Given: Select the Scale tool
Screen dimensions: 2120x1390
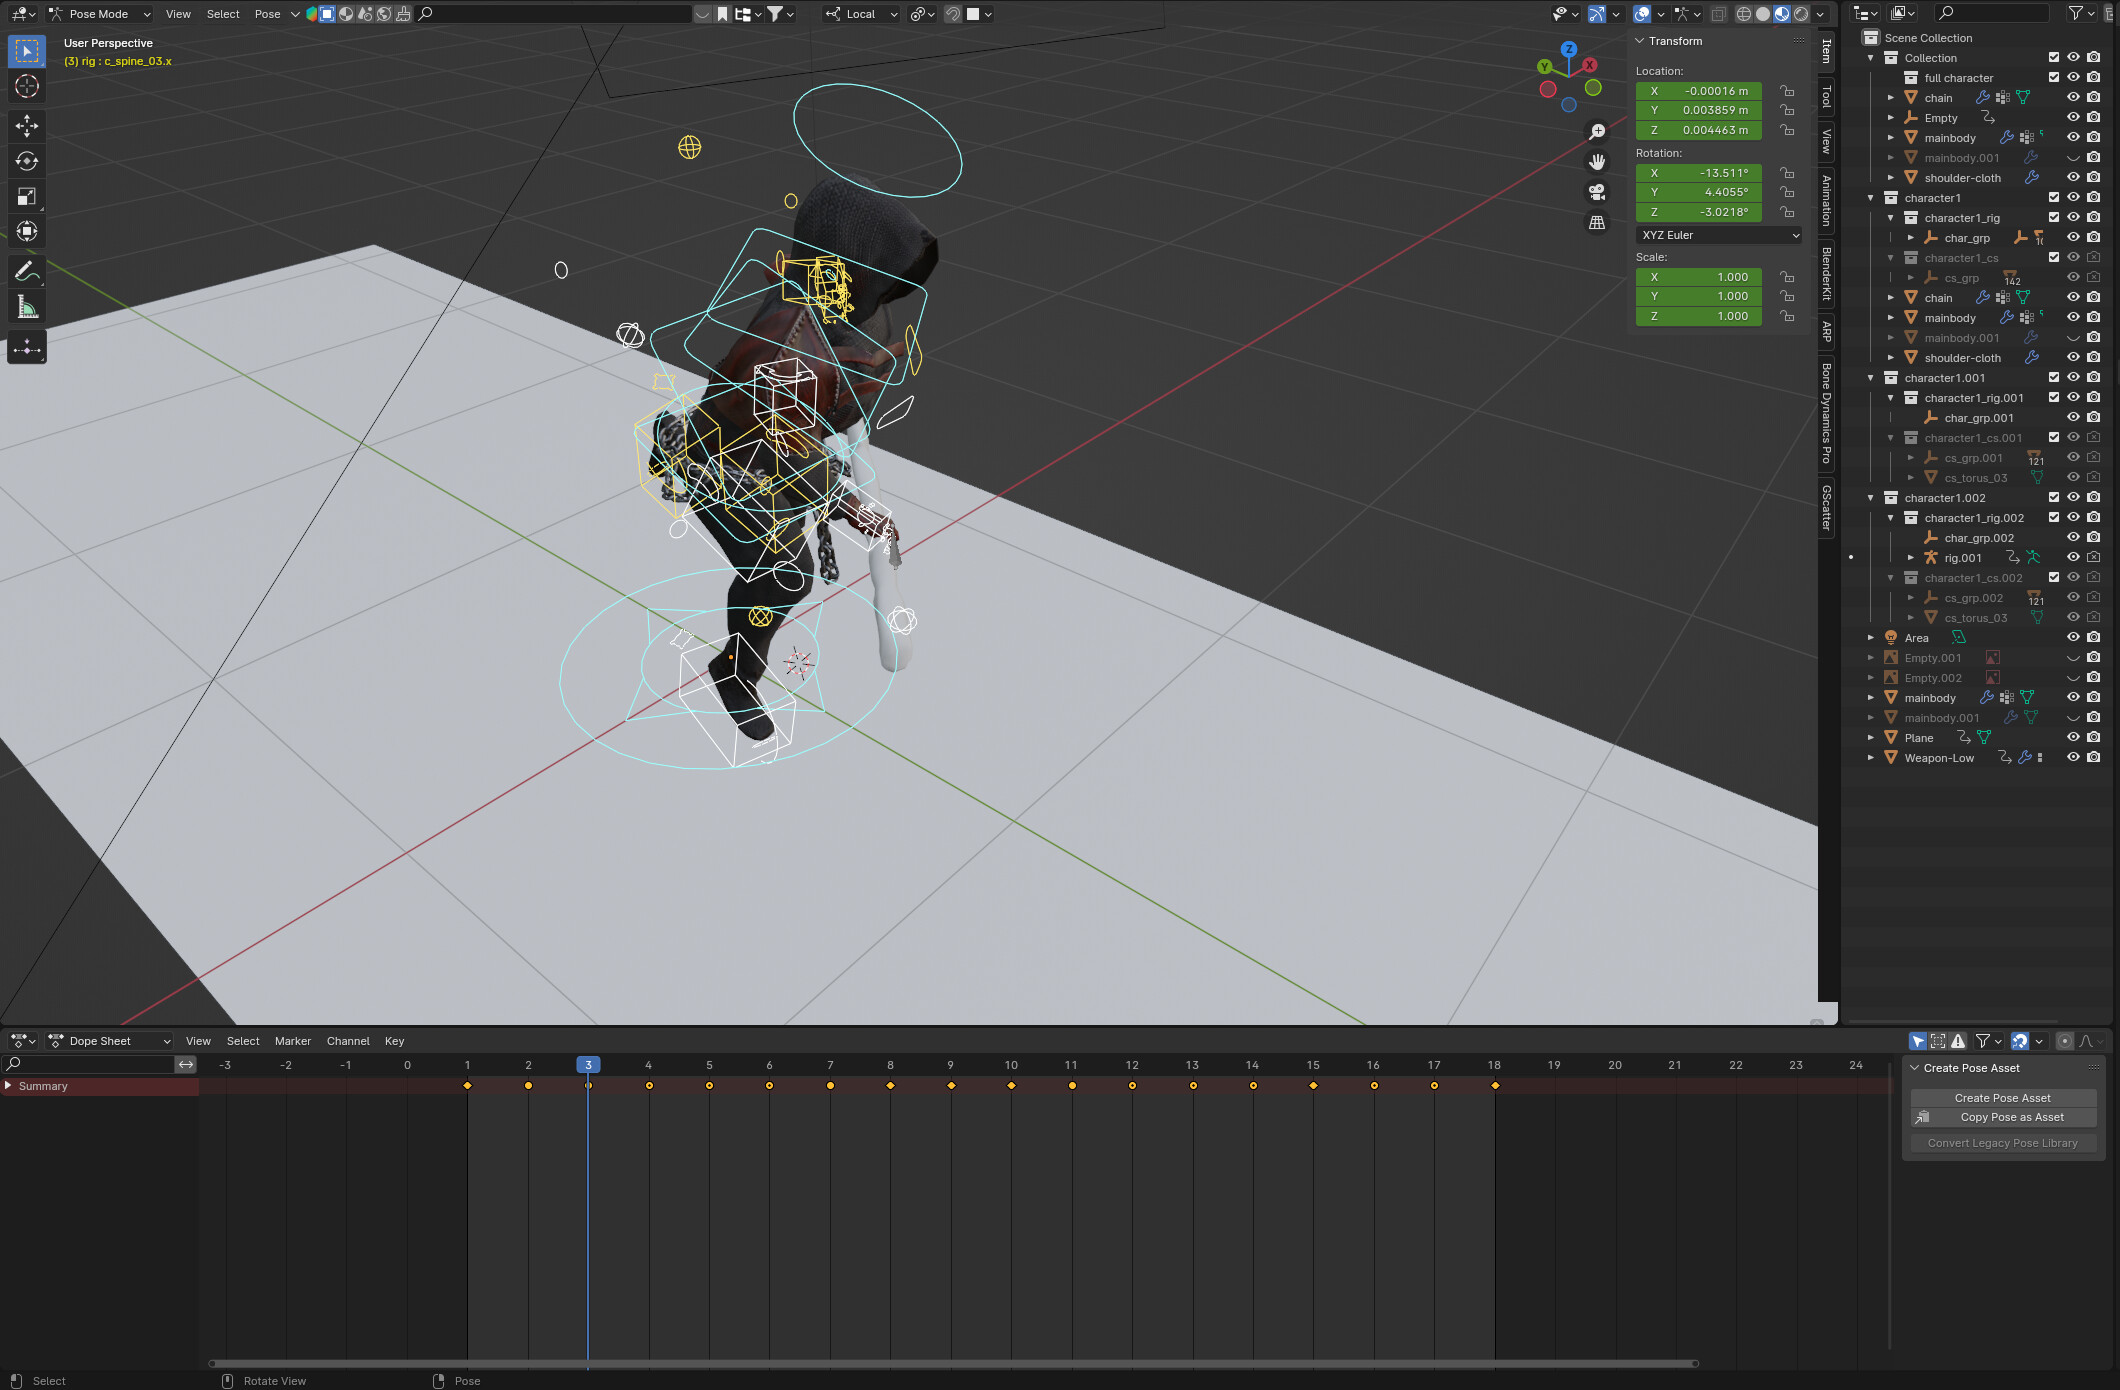Looking at the screenshot, I should pyautogui.click(x=27, y=197).
